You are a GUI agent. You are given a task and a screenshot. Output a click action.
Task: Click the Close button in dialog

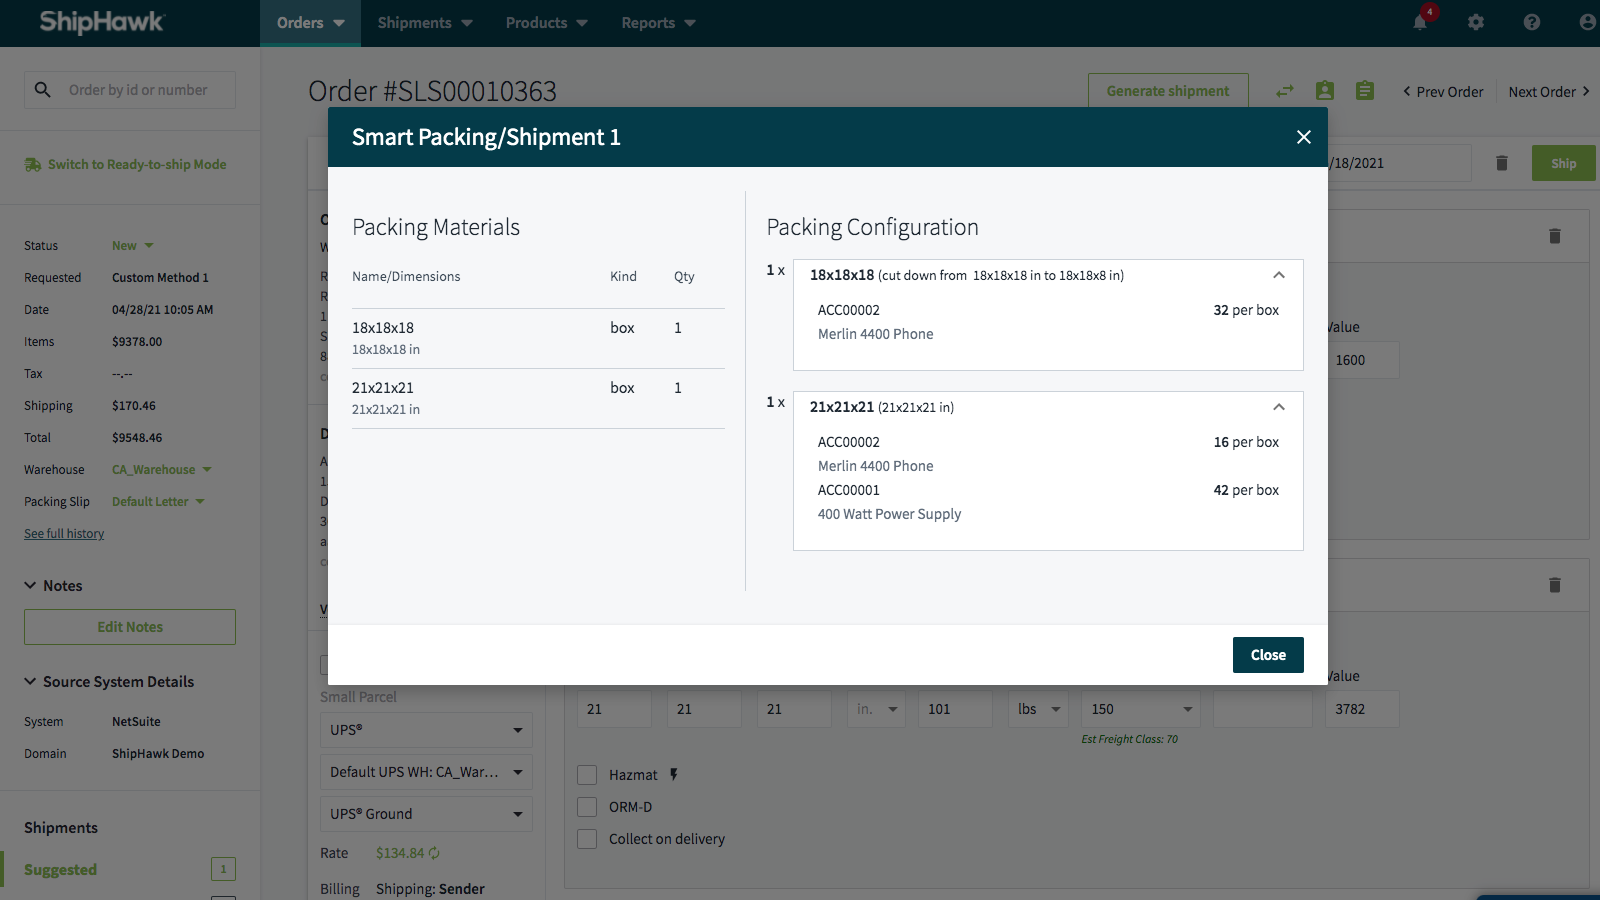point(1267,655)
